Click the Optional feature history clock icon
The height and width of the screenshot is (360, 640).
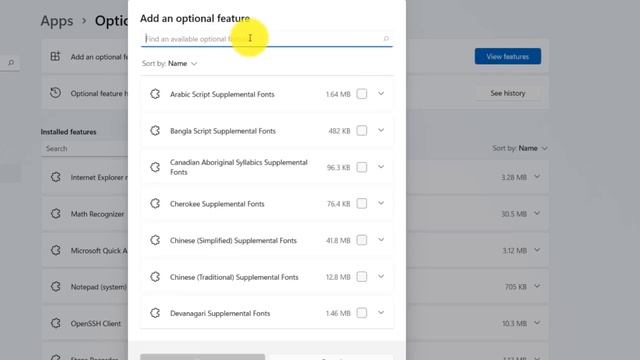tap(56, 93)
